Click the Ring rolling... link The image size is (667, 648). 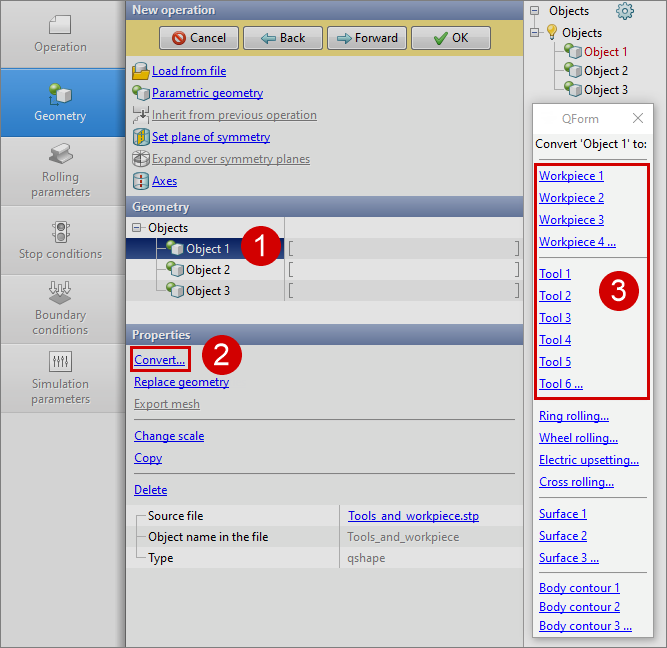point(573,416)
